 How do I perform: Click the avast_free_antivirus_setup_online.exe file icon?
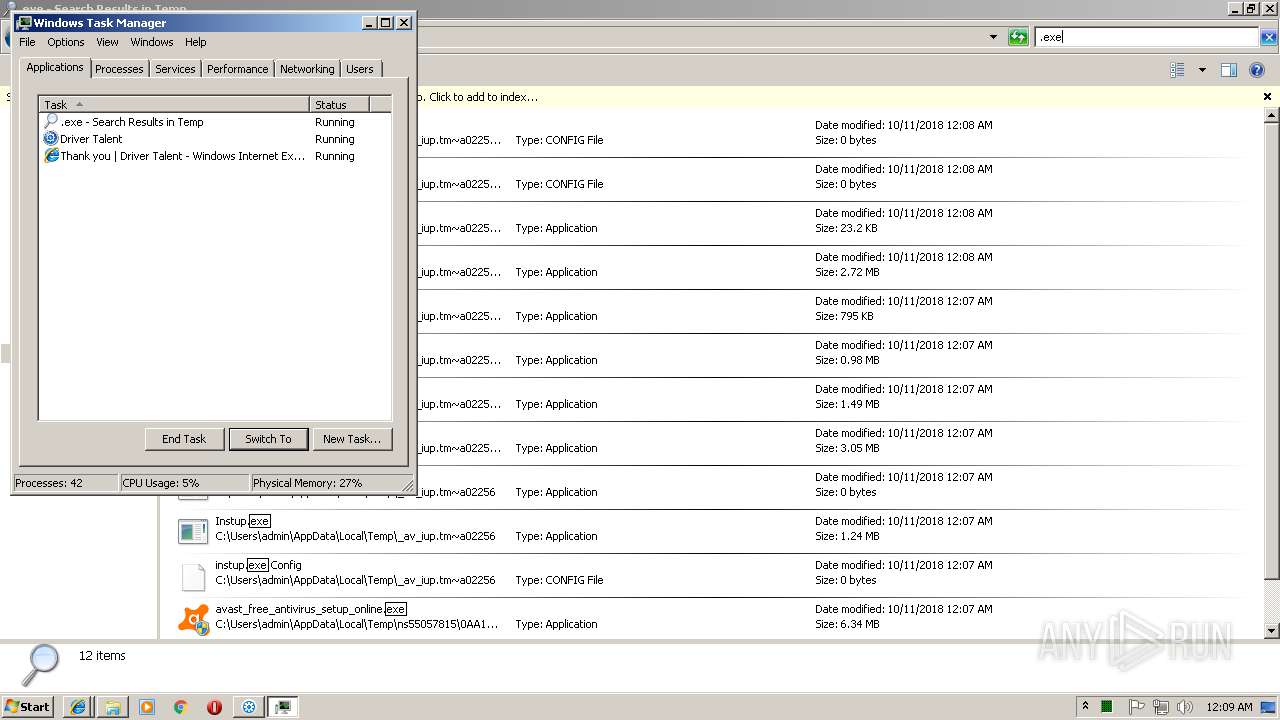193,619
